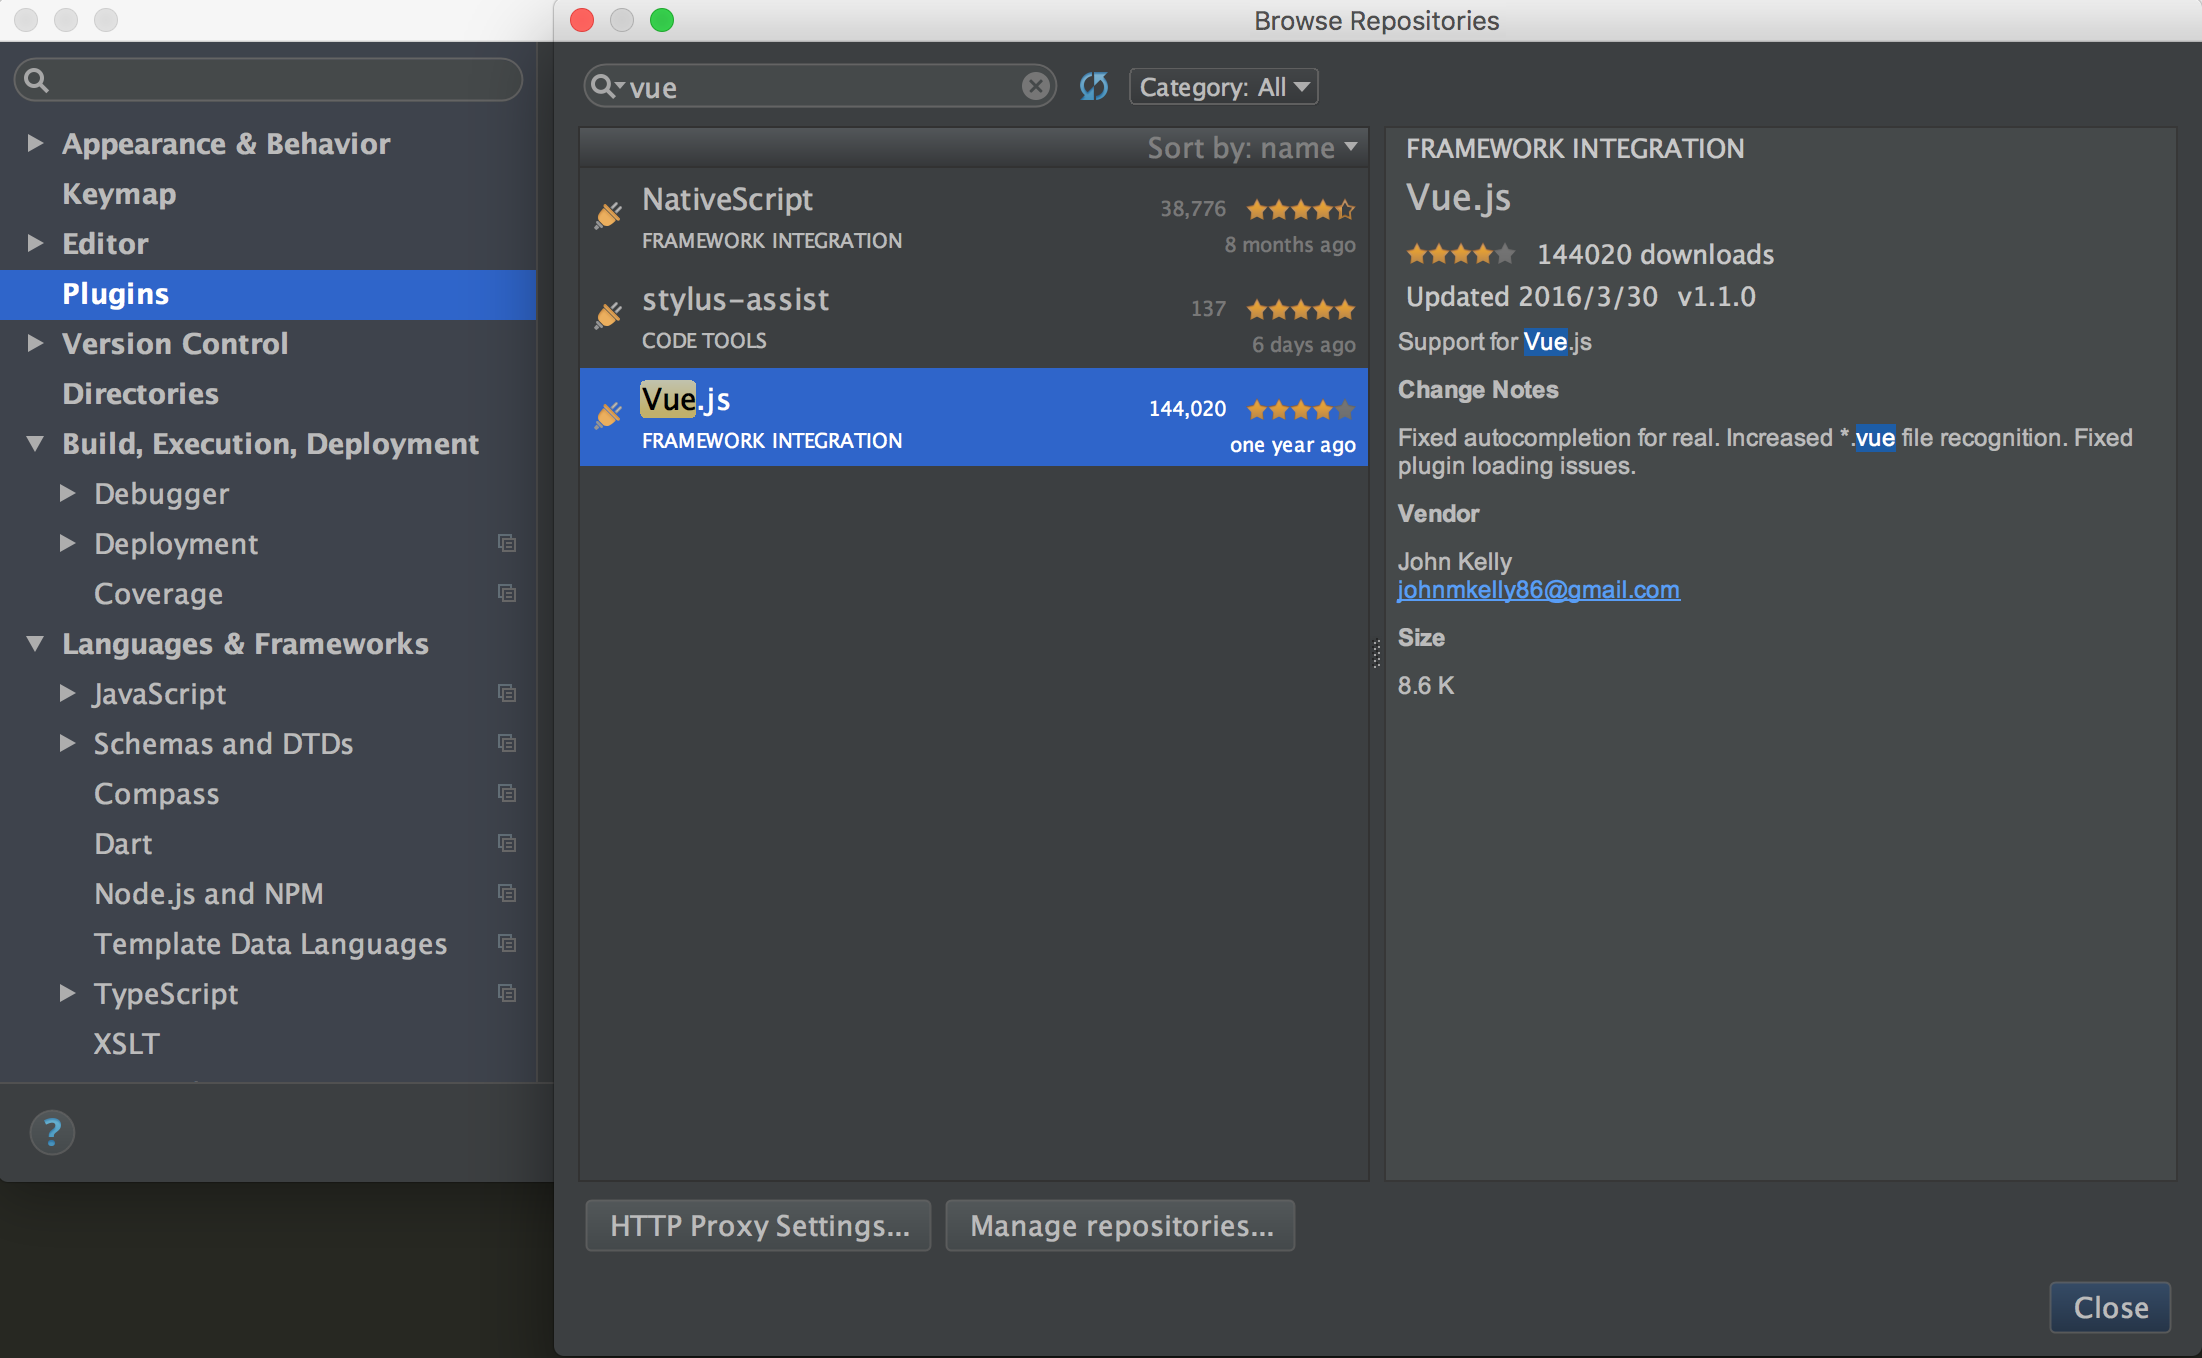Click the help question mark button
Image resolution: width=2202 pixels, height=1358 pixels.
coord(52,1132)
